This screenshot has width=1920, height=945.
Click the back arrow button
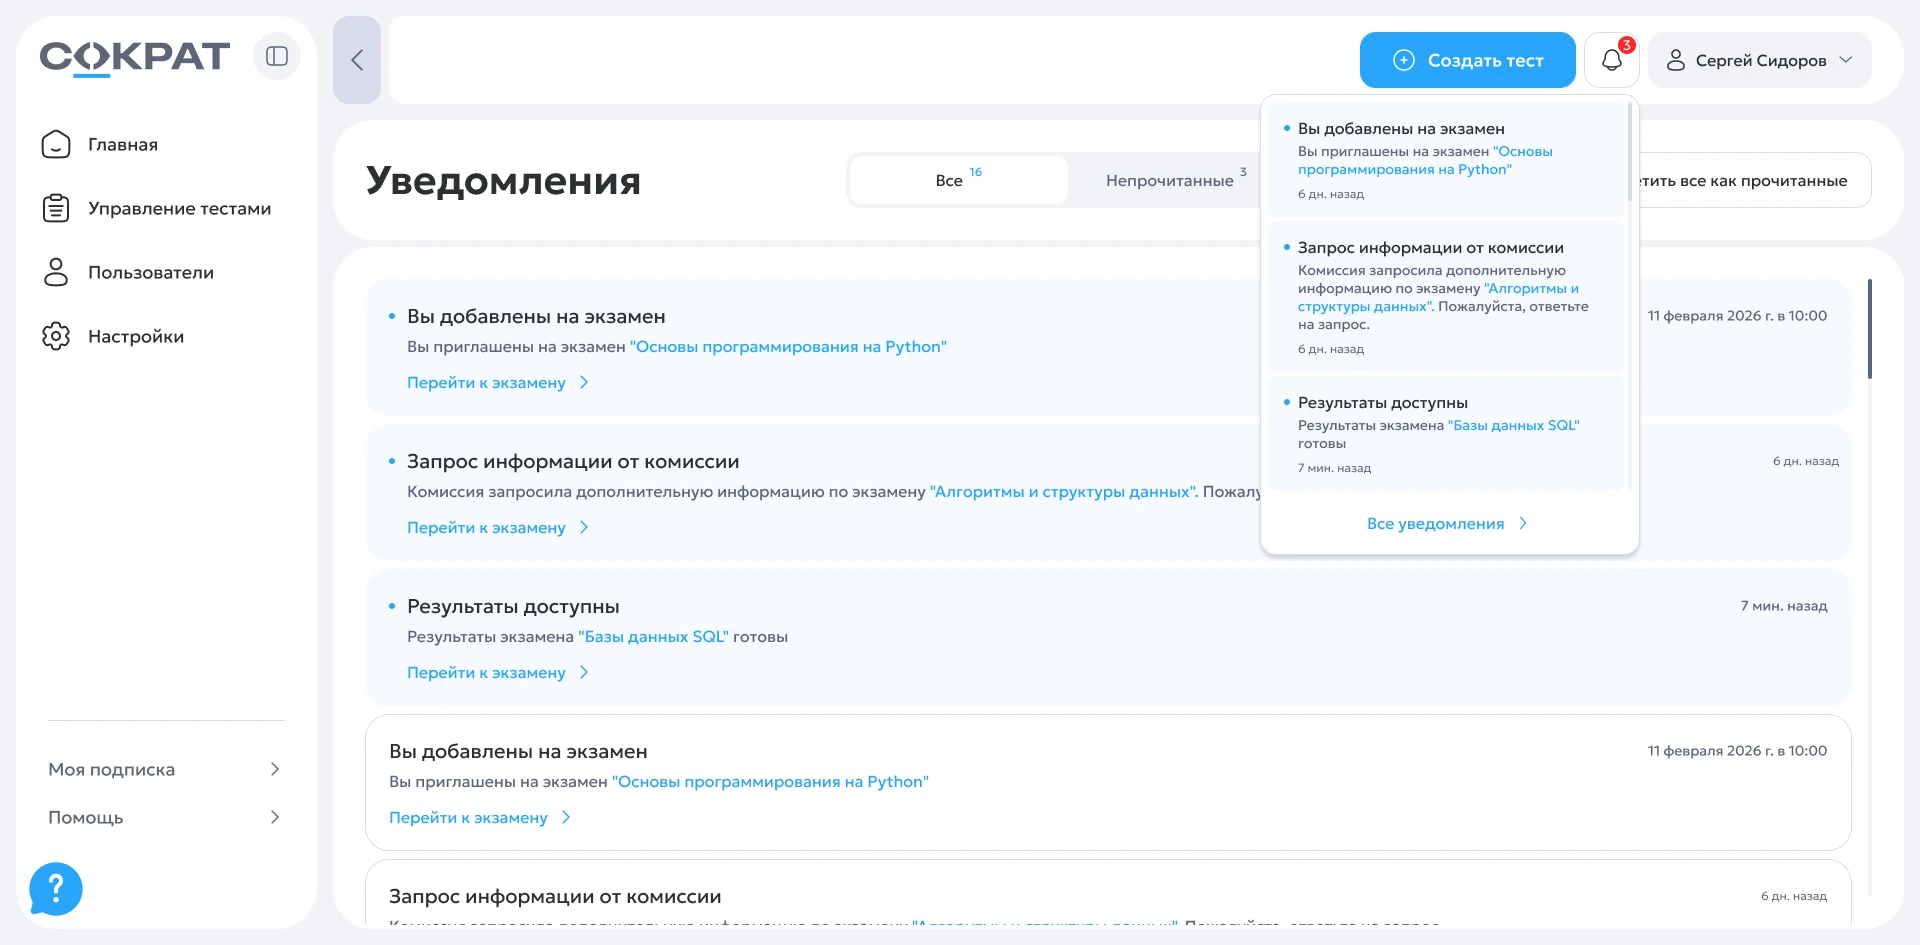357,60
